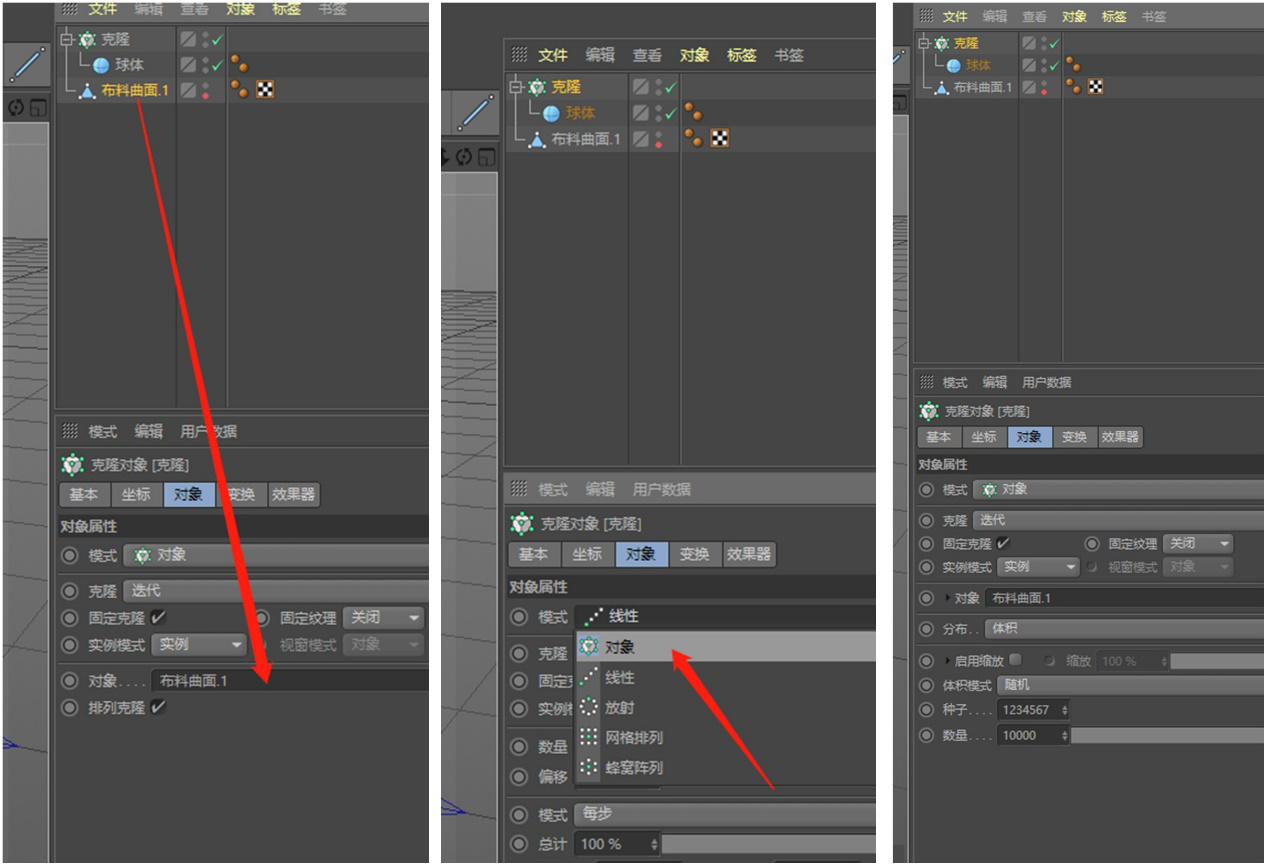Pick the 放射 radial clone mode icon
This screenshot has width=1266, height=865.
pos(589,707)
